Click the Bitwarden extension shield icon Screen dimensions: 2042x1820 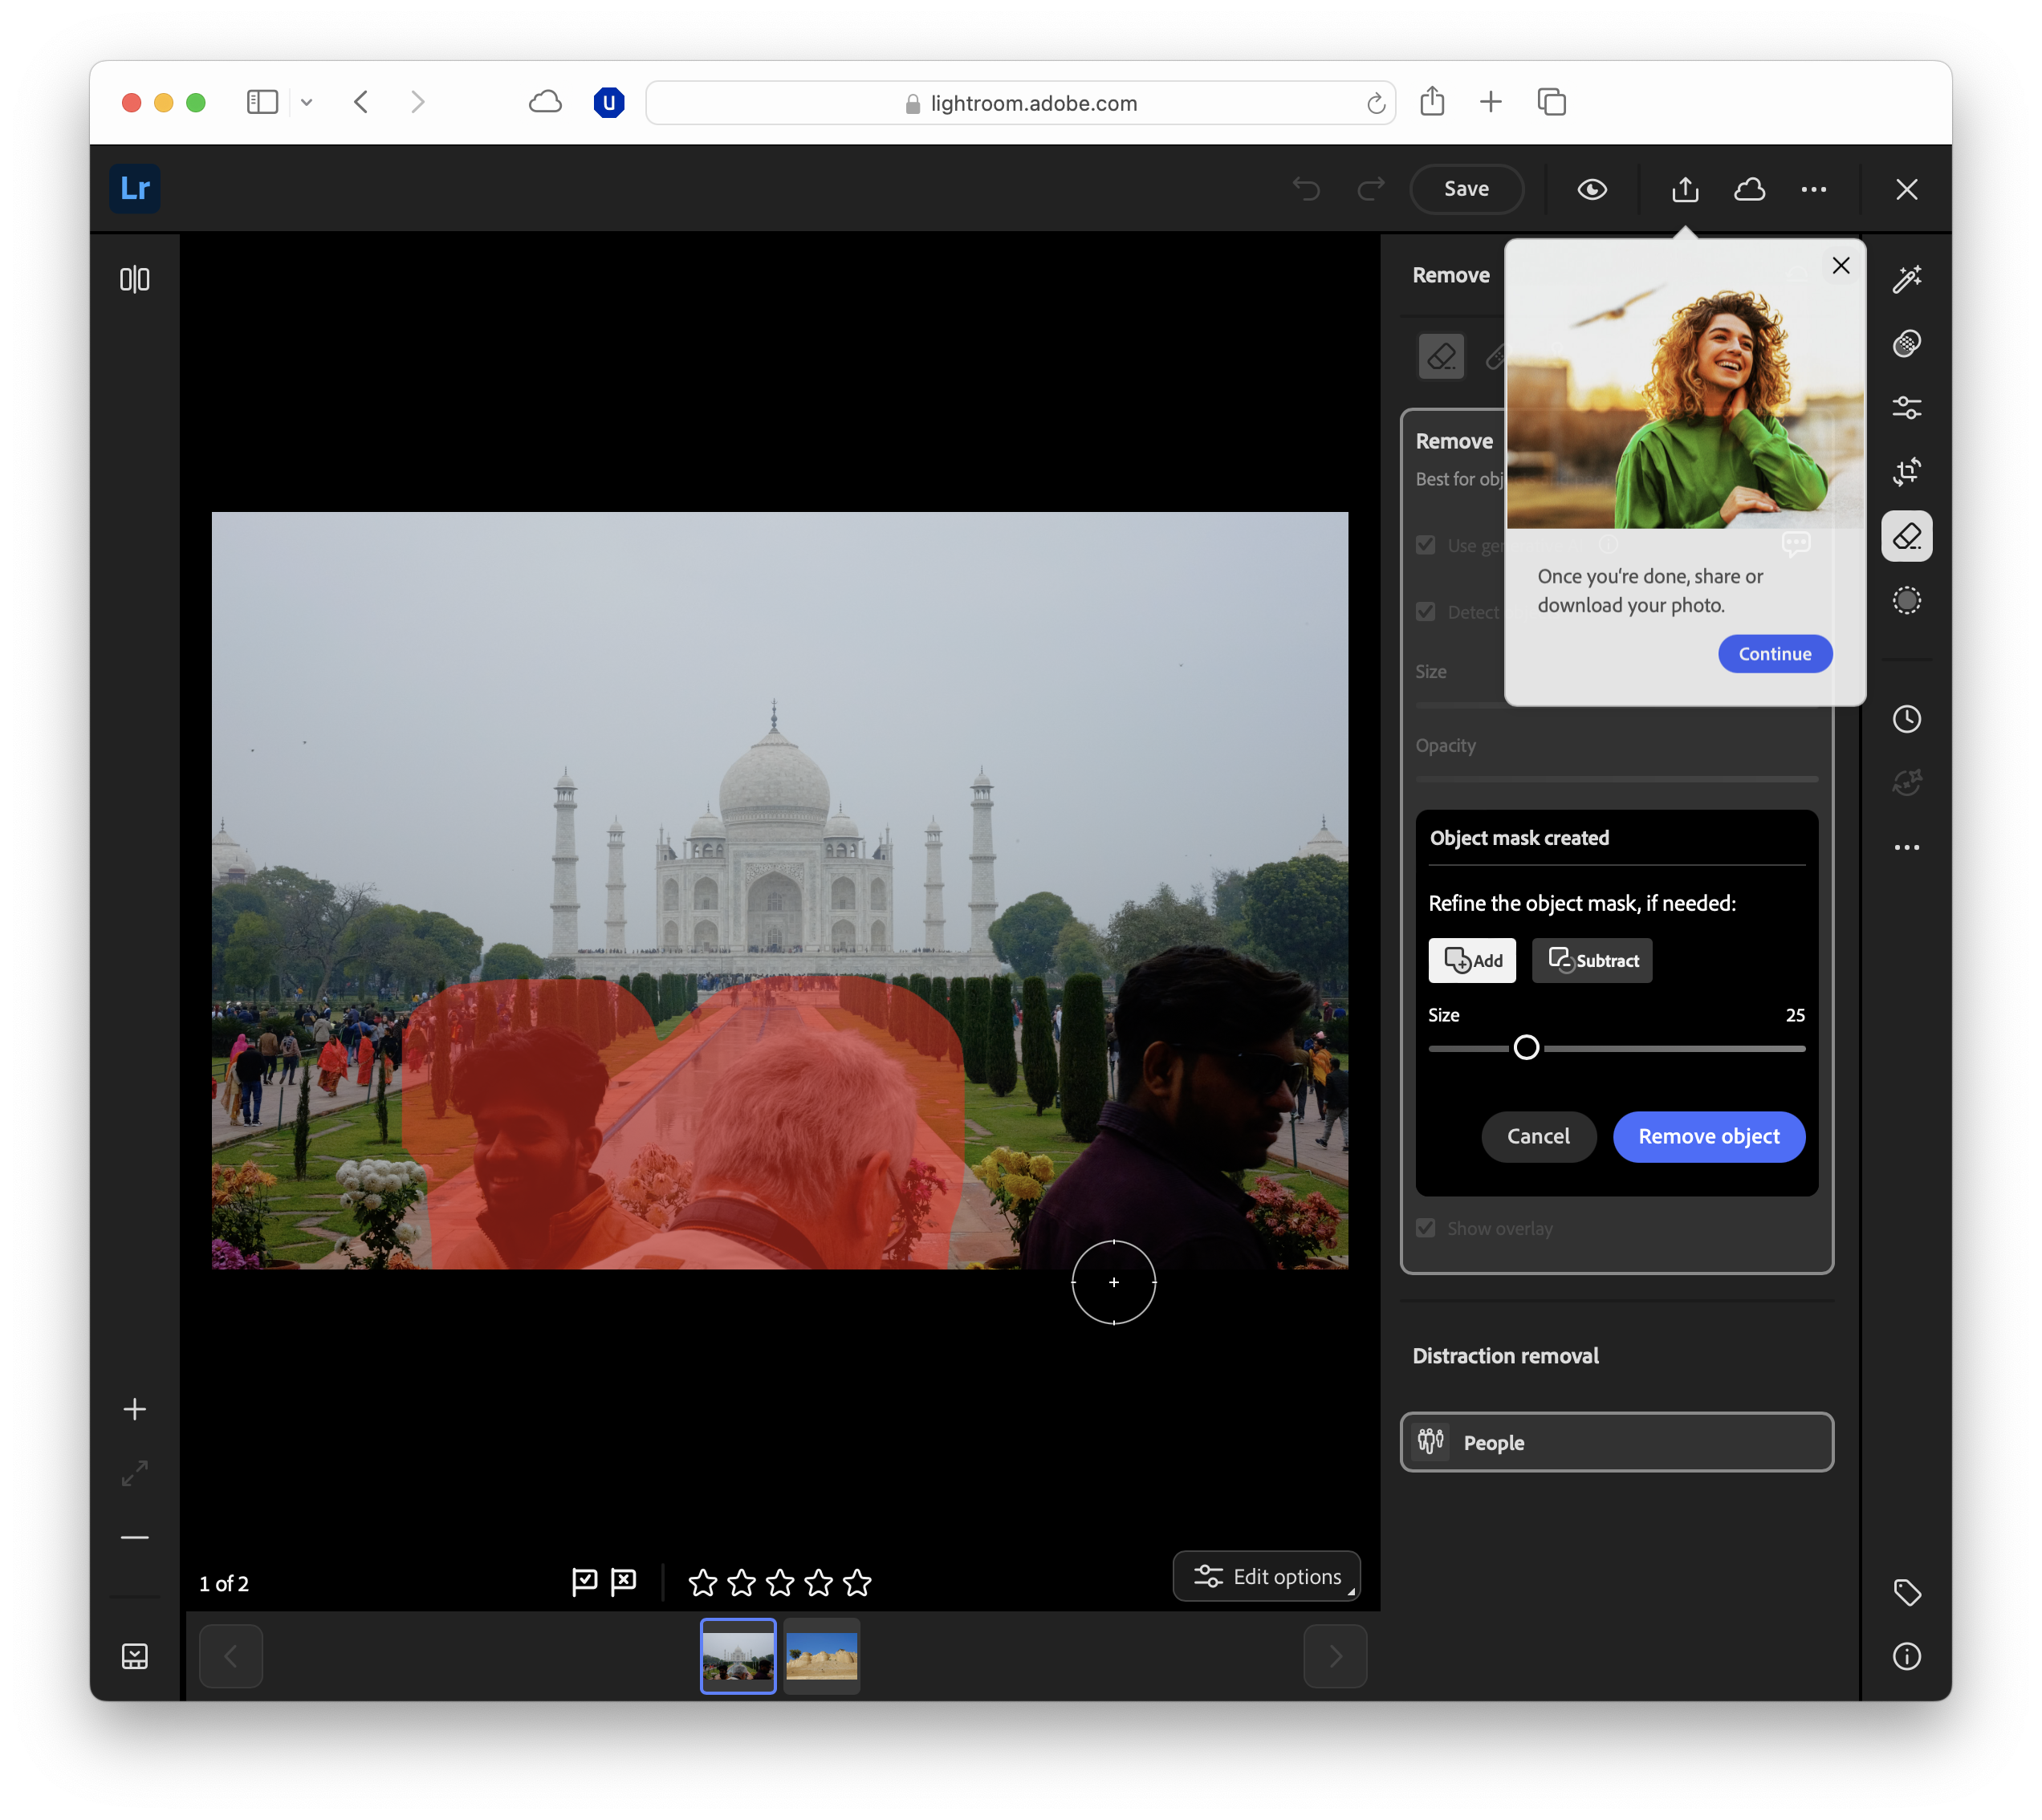tap(608, 102)
